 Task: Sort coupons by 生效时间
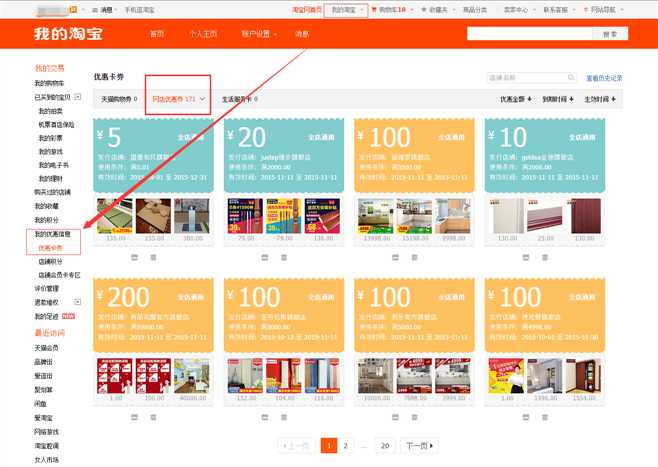tap(600, 99)
